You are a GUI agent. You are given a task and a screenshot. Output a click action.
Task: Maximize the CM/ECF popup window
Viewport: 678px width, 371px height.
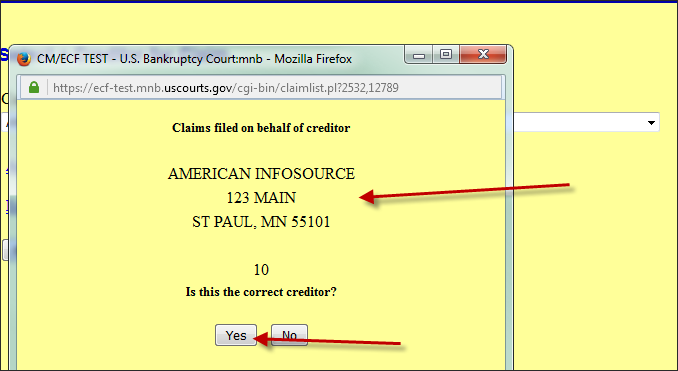(446, 54)
